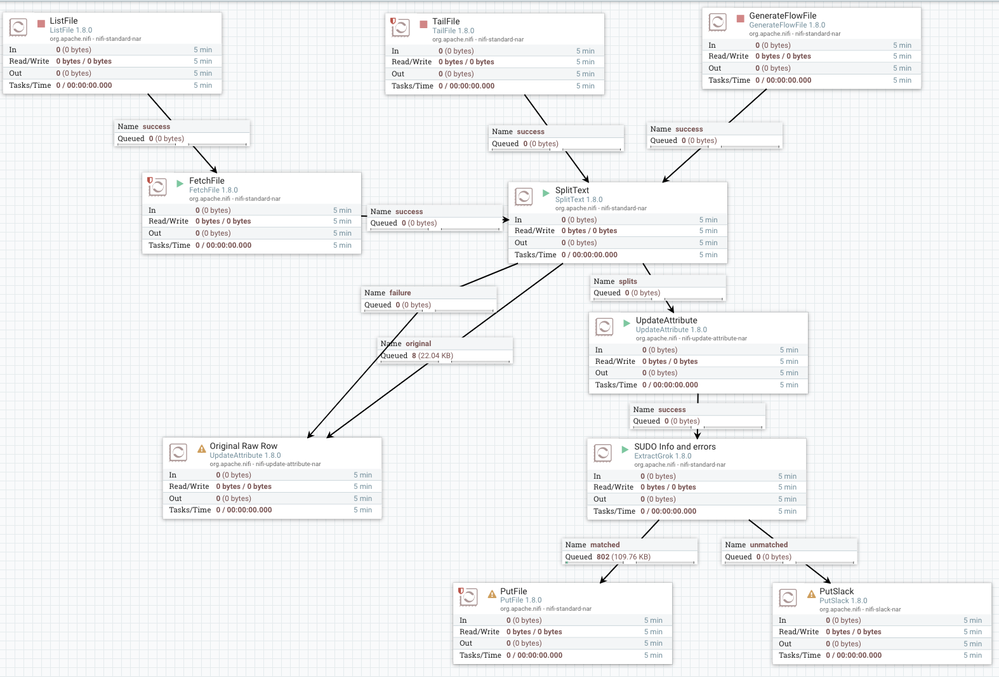The width and height of the screenshot is (999, 677).
Task: Click the GenerateFlowFile processor icon
Action: click(x=718, y=22)
